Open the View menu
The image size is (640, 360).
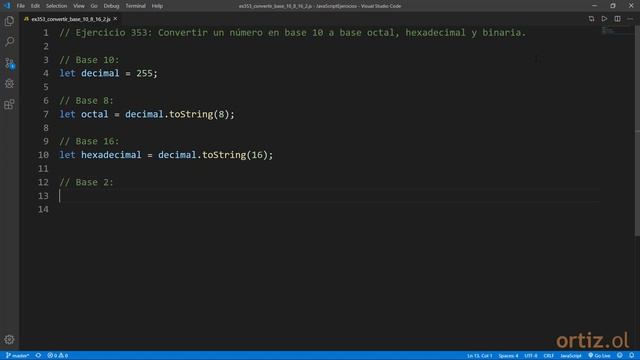click(x=79, y=6)
